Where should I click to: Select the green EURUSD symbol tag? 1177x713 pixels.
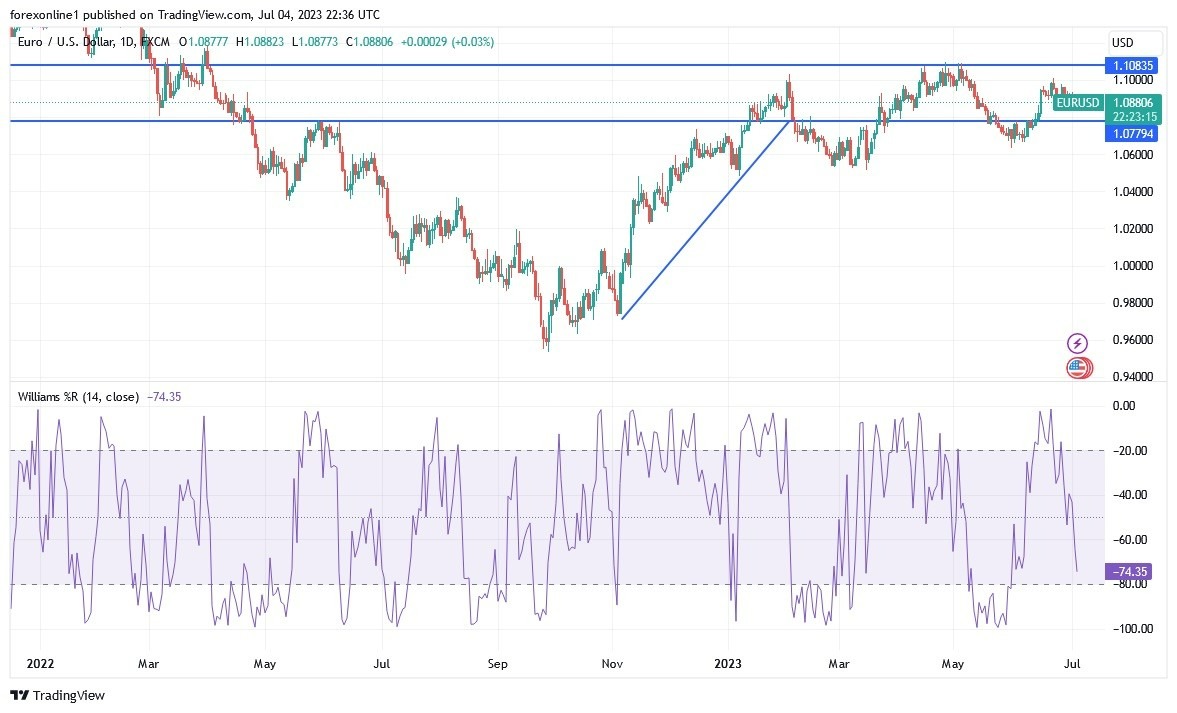point(1078,102)
